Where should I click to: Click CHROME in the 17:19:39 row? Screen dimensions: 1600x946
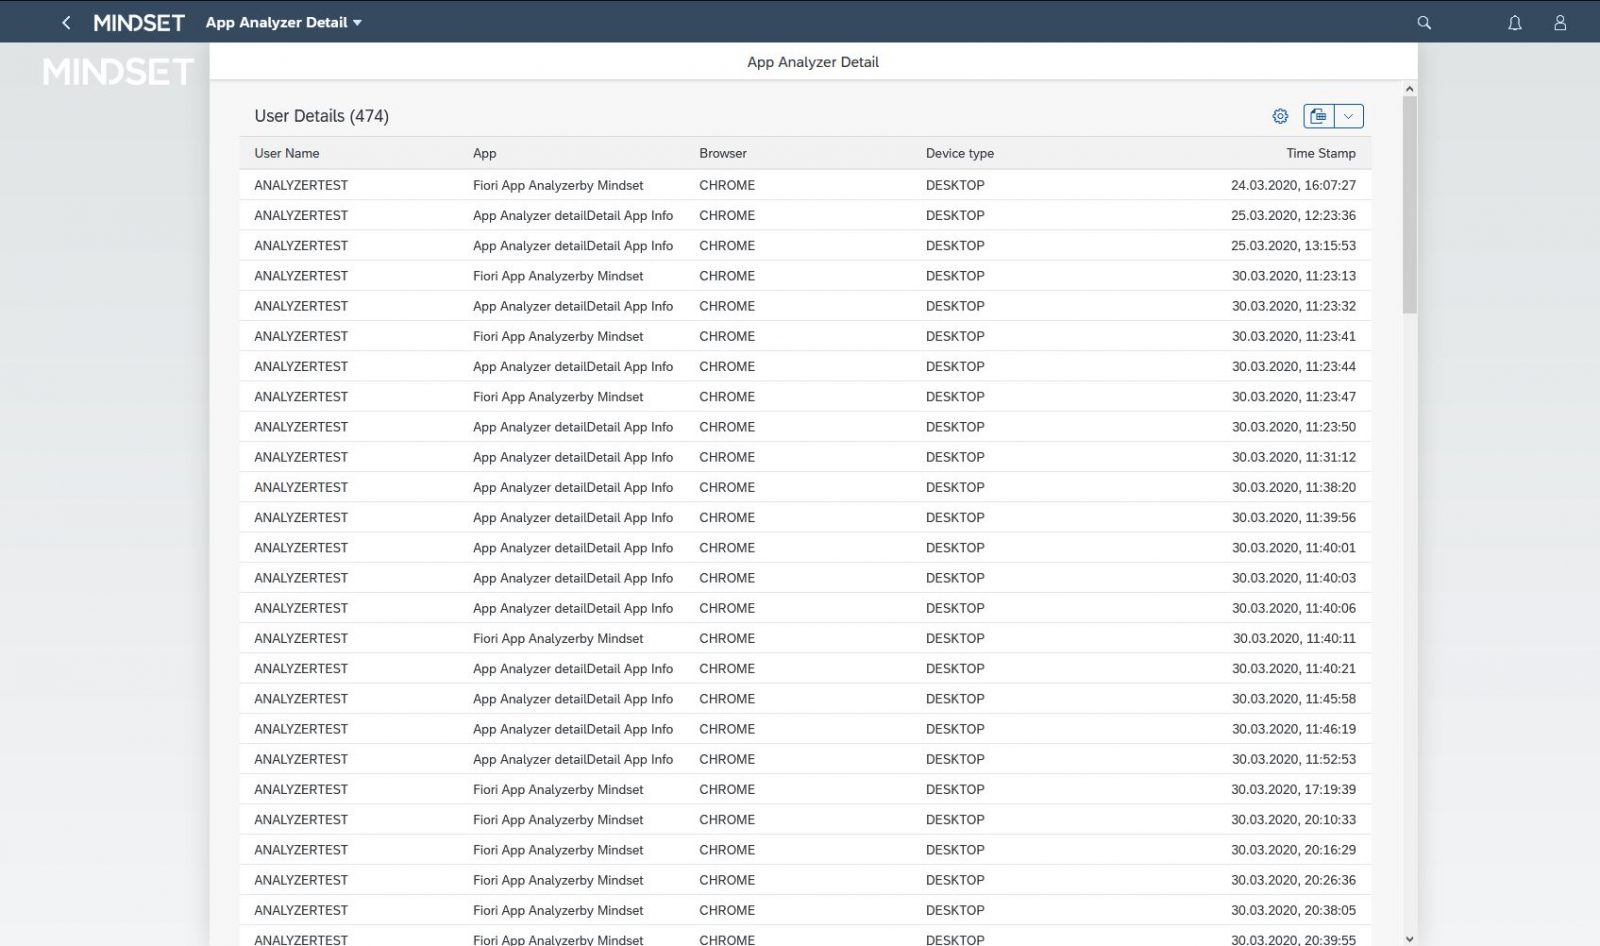[x=727, y=789]
